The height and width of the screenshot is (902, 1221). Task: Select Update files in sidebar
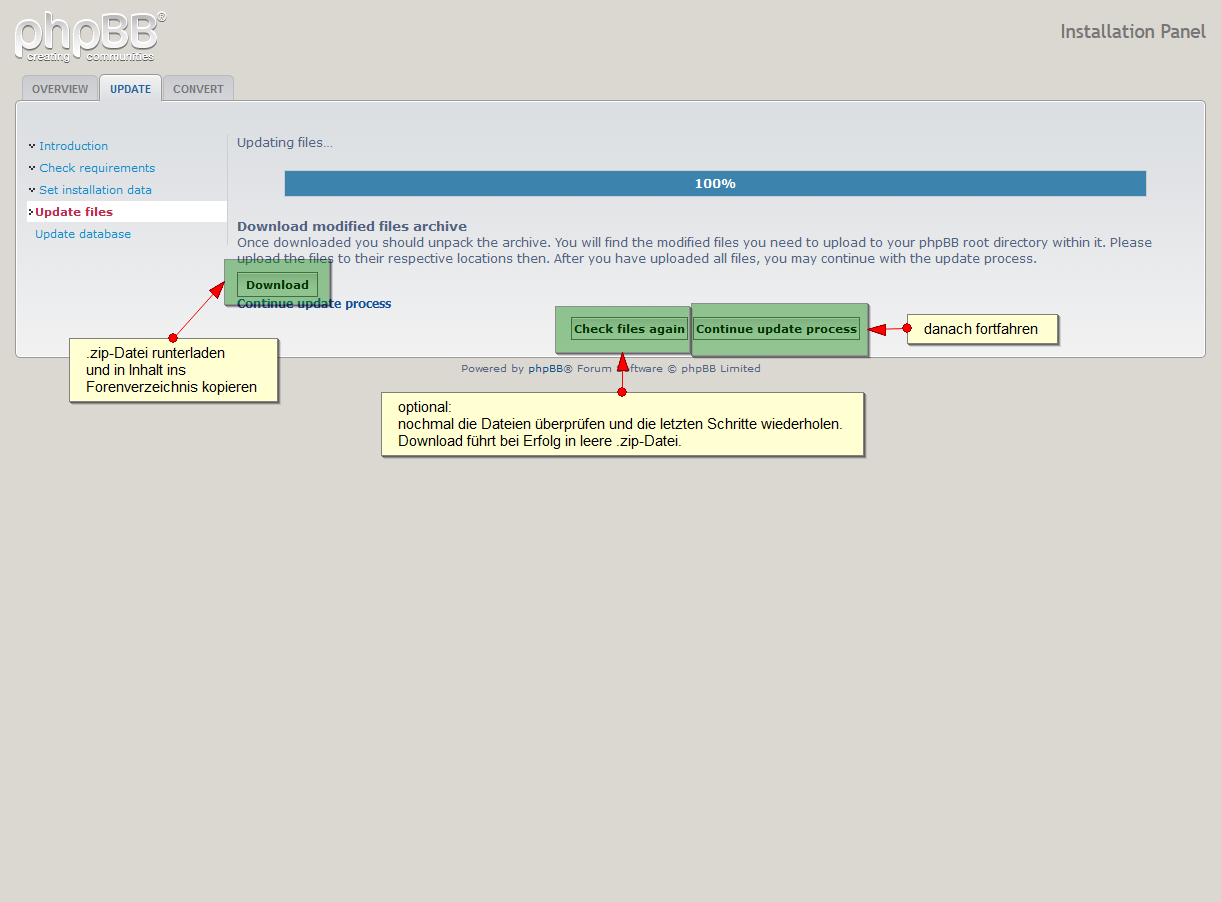[74, 212]
